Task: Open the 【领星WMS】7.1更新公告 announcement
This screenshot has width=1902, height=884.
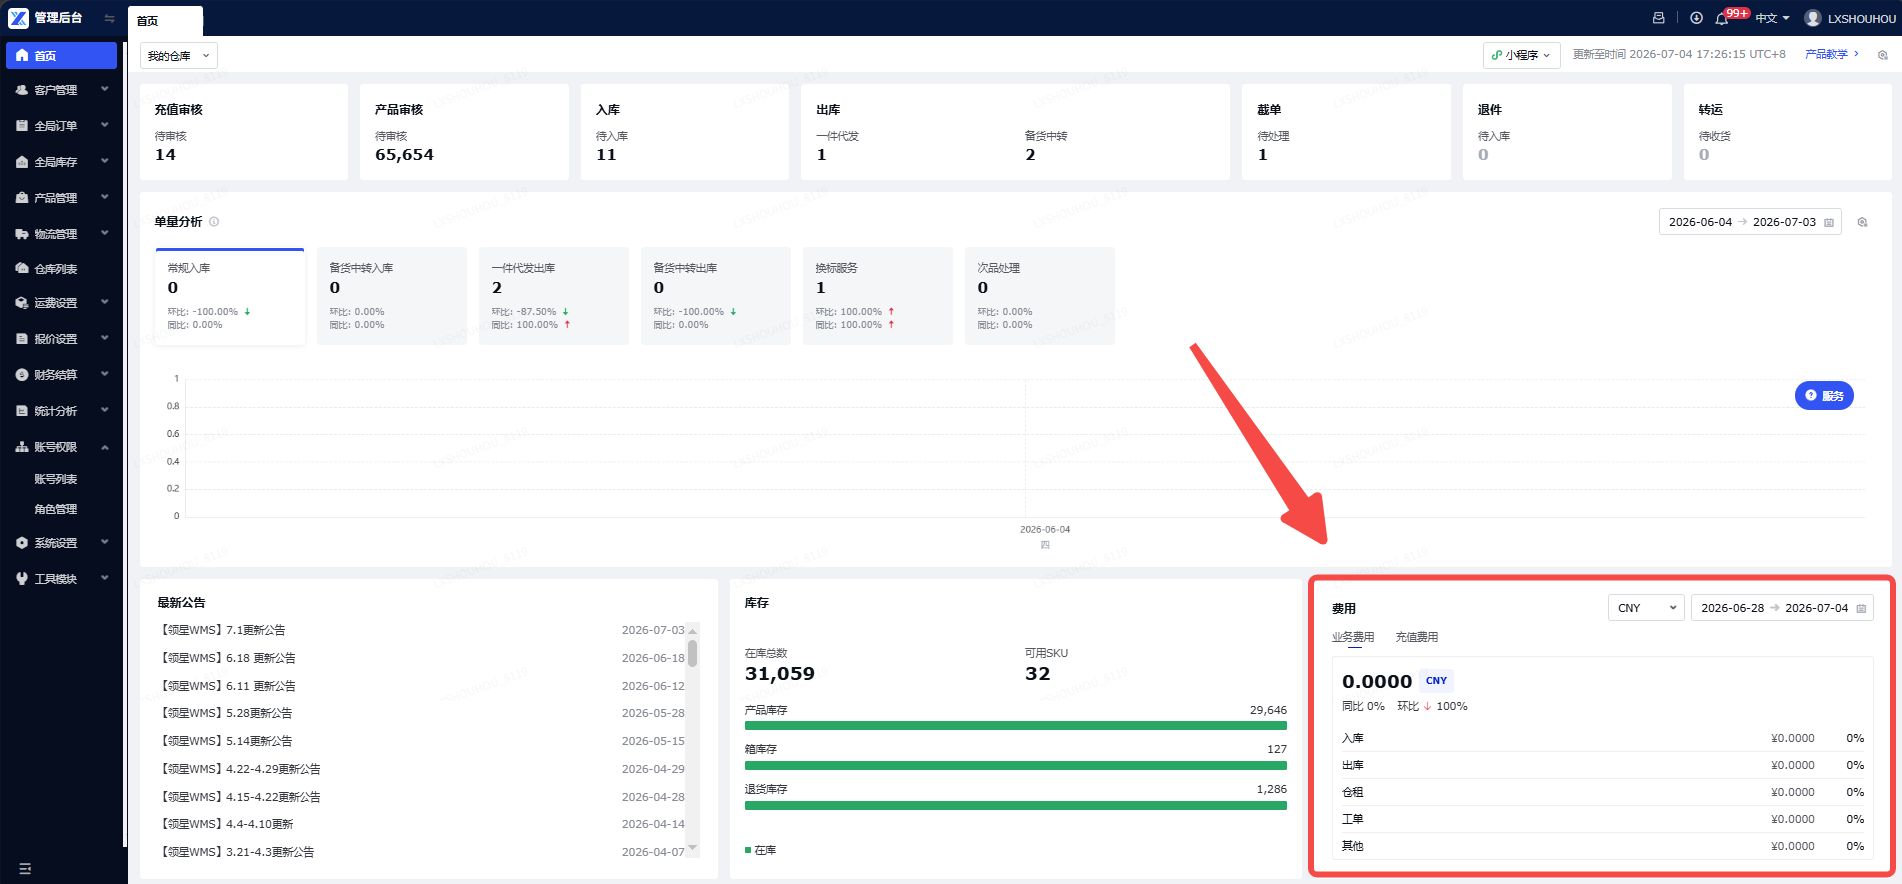Action: point(222,630)
